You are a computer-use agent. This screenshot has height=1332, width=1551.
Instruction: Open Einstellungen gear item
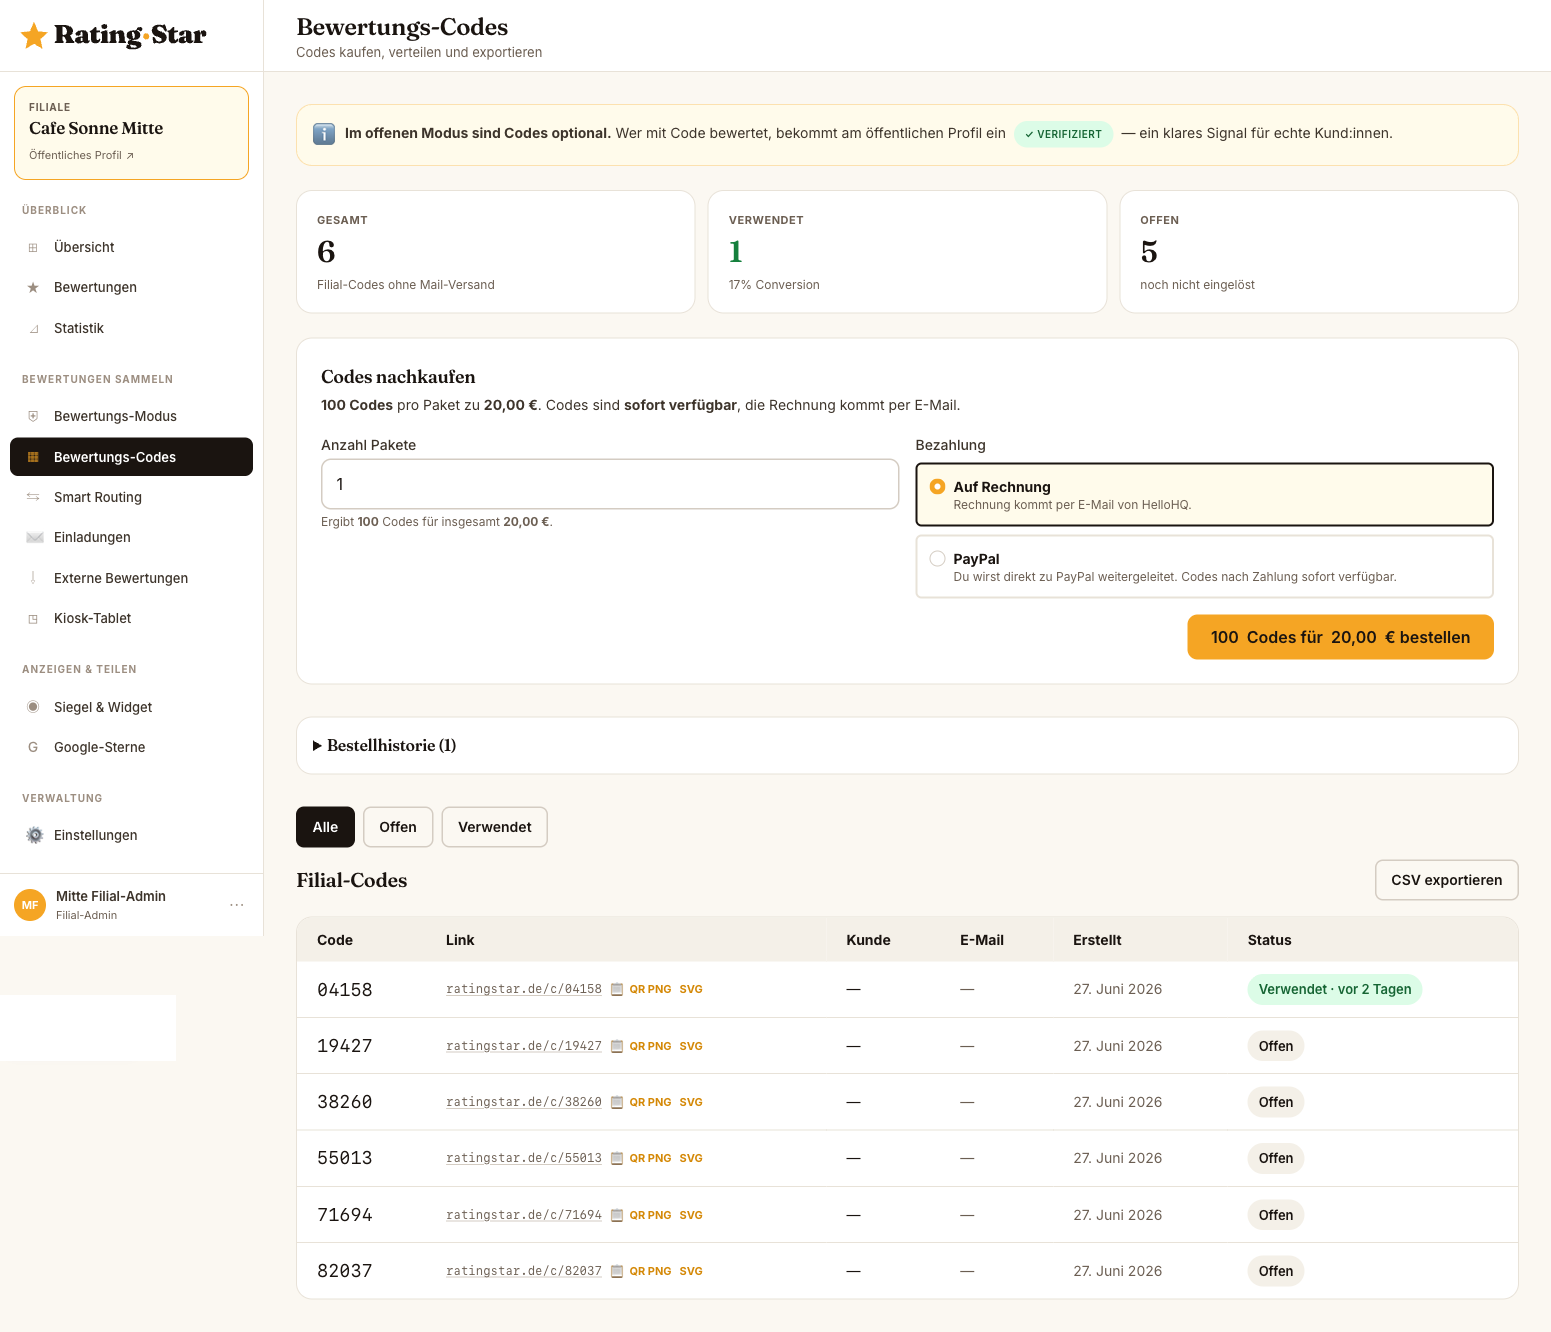pyautogui.click(x=131, y=835)
